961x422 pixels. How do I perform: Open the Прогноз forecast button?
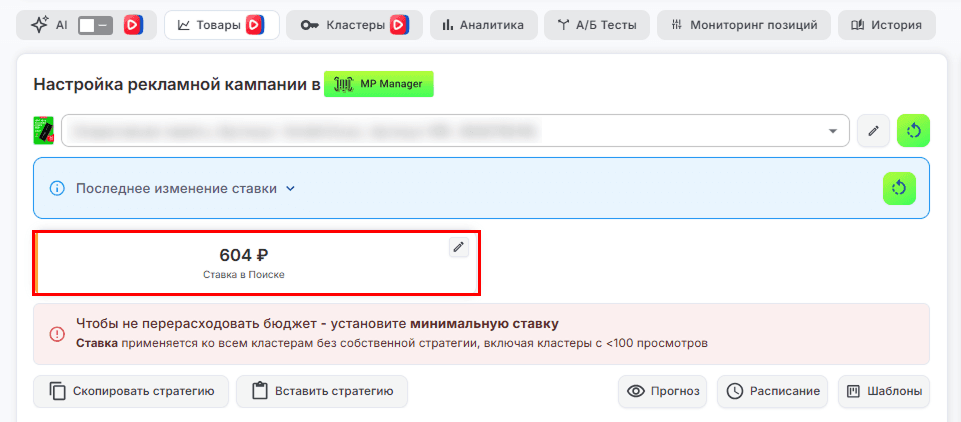point(663,391)
